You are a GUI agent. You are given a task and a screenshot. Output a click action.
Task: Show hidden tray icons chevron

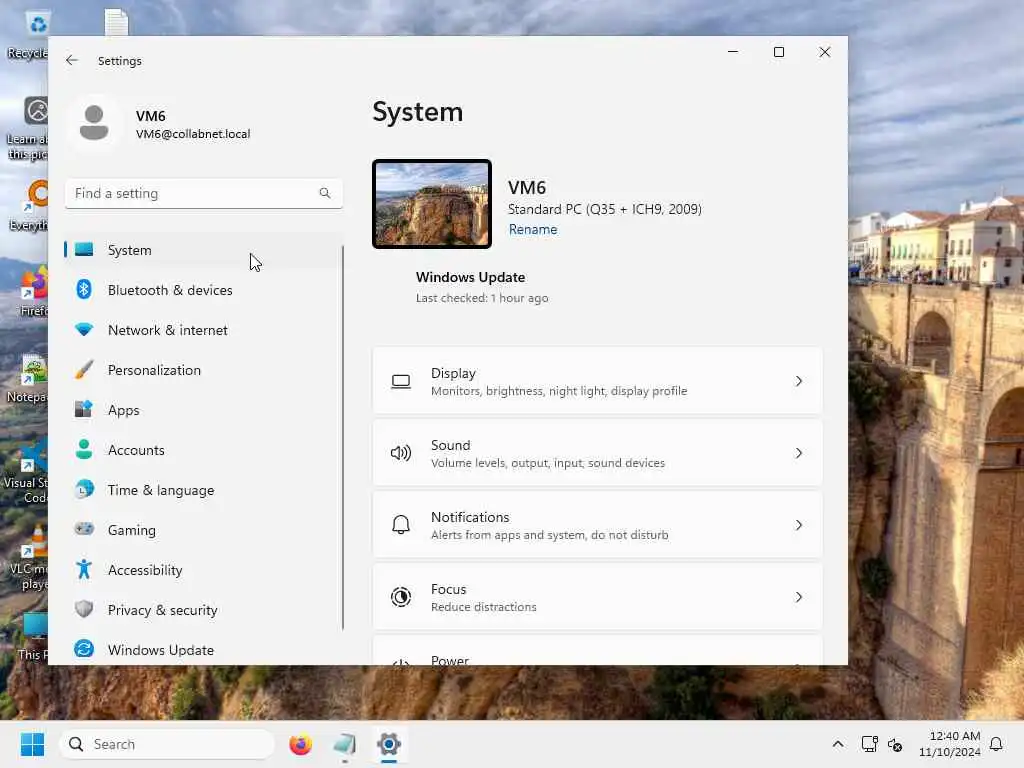(x=838, y=744)
